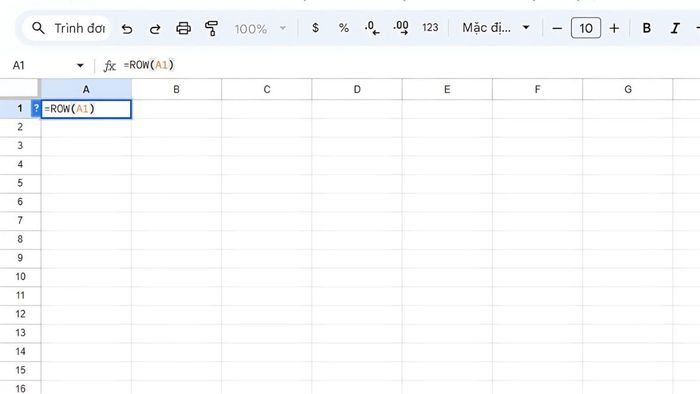Select row 15 header
The height and width of the screenshot is (394, 700).
coord(20,371)
